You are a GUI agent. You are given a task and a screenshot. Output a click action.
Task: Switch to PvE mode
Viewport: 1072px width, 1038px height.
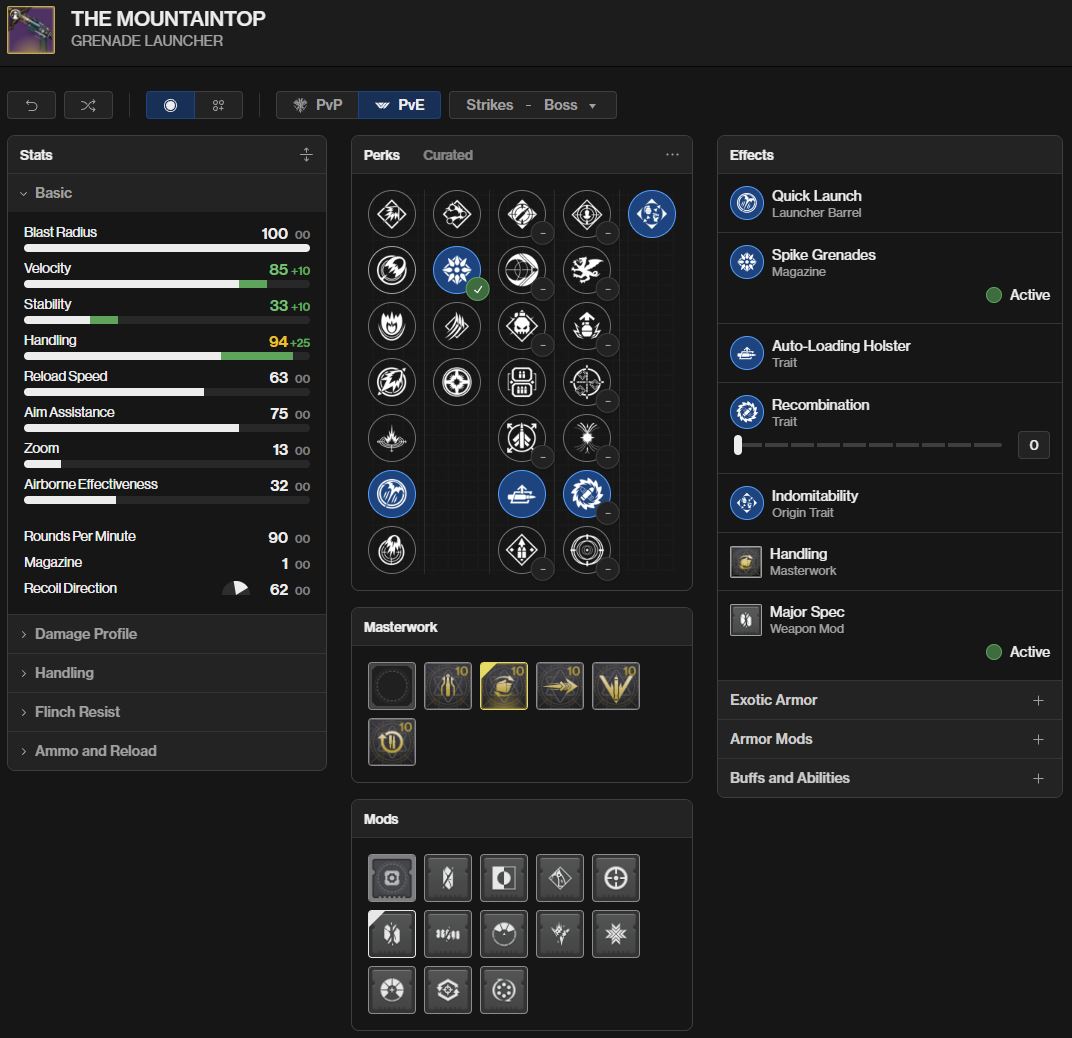(400, 105)
